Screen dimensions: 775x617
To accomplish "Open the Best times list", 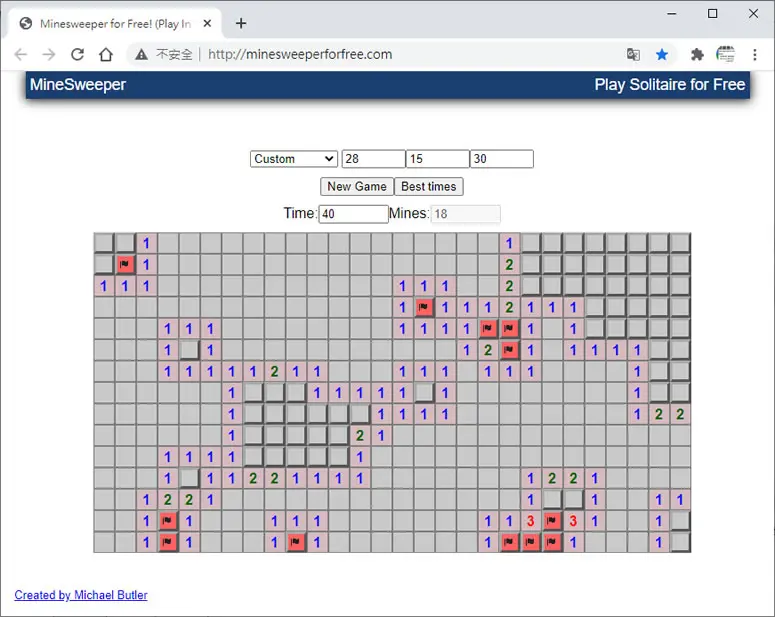I will coord(429,186).
